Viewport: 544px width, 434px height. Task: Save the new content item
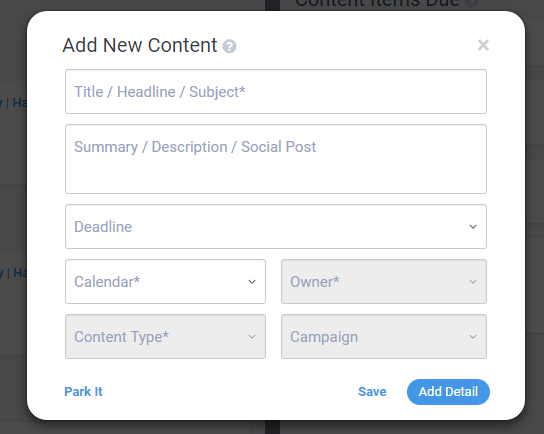click(x=372, y=392)
